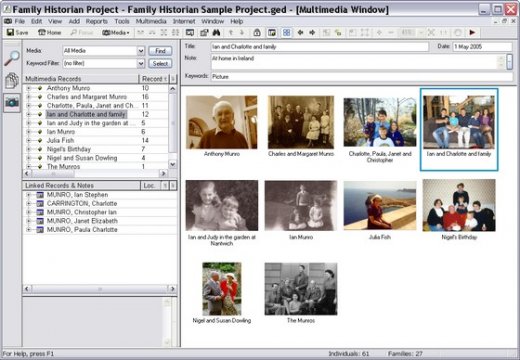Select the stacked pages sidebar icon

12,80
